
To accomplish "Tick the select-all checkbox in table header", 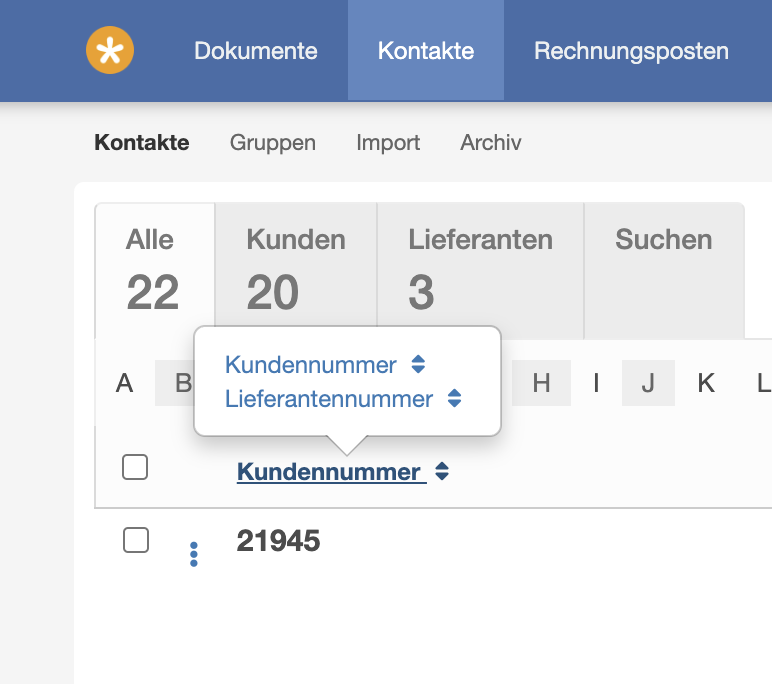I will pyautogui.click(x=135, y=467).
